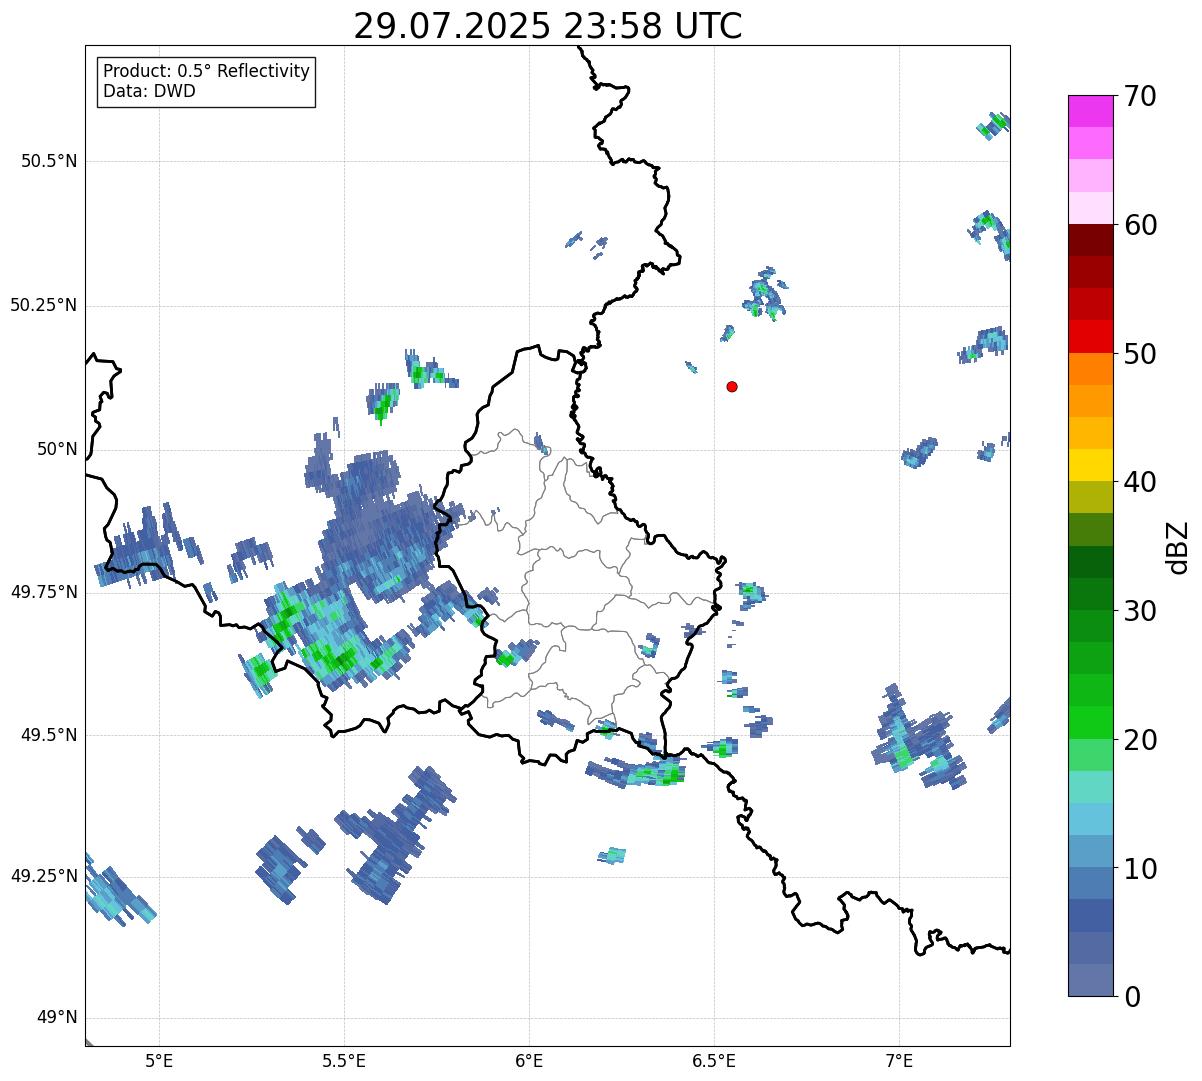Click the 6°E longitude label
Viewport: 1202px width, 1081px height.
529,1060
